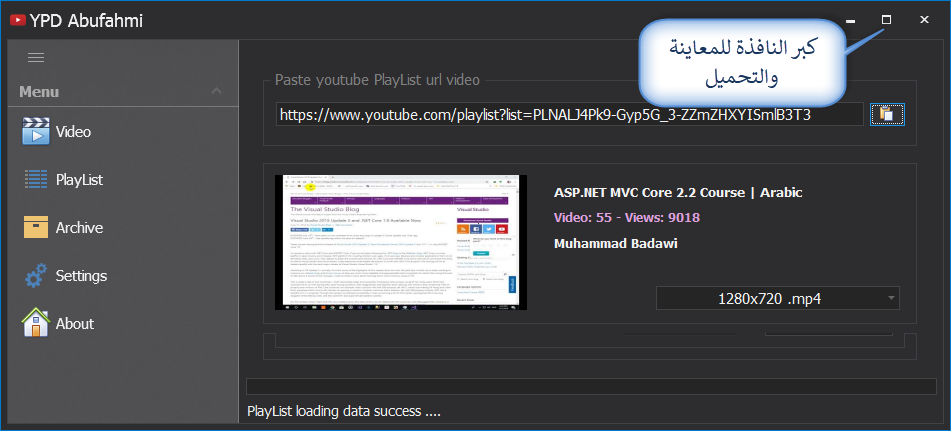Click the paste clipboard button
The height and width of the screenshot is (431, 951).
point(887,114)
